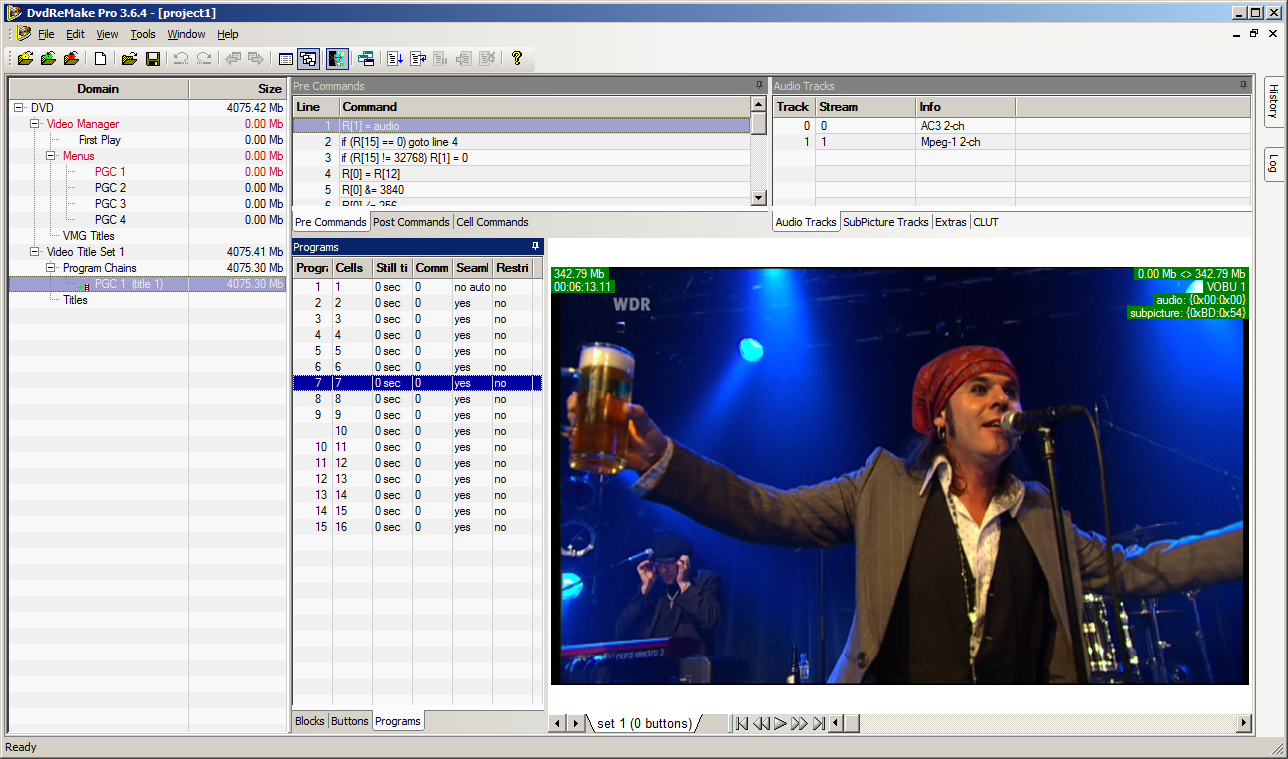This screenshot has width=1288, height=759.
Task: Click the yellow question mark Help icon
Action: coord(516,59)
